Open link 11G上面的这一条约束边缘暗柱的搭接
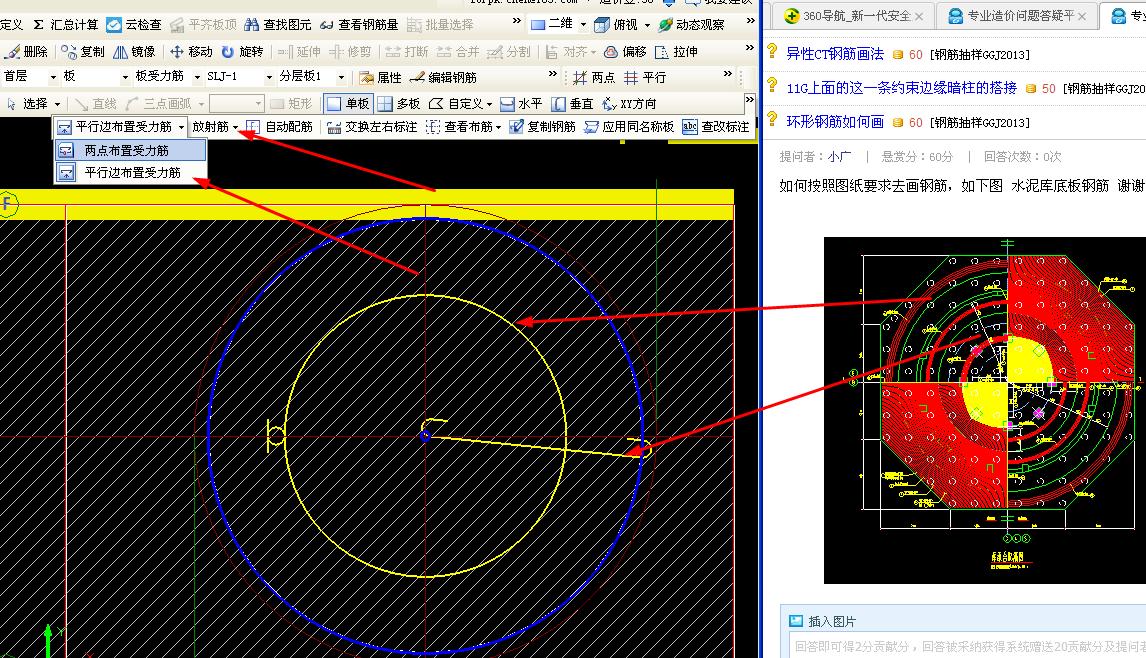This screenshot has height=658, width=1146. point(901,88)
